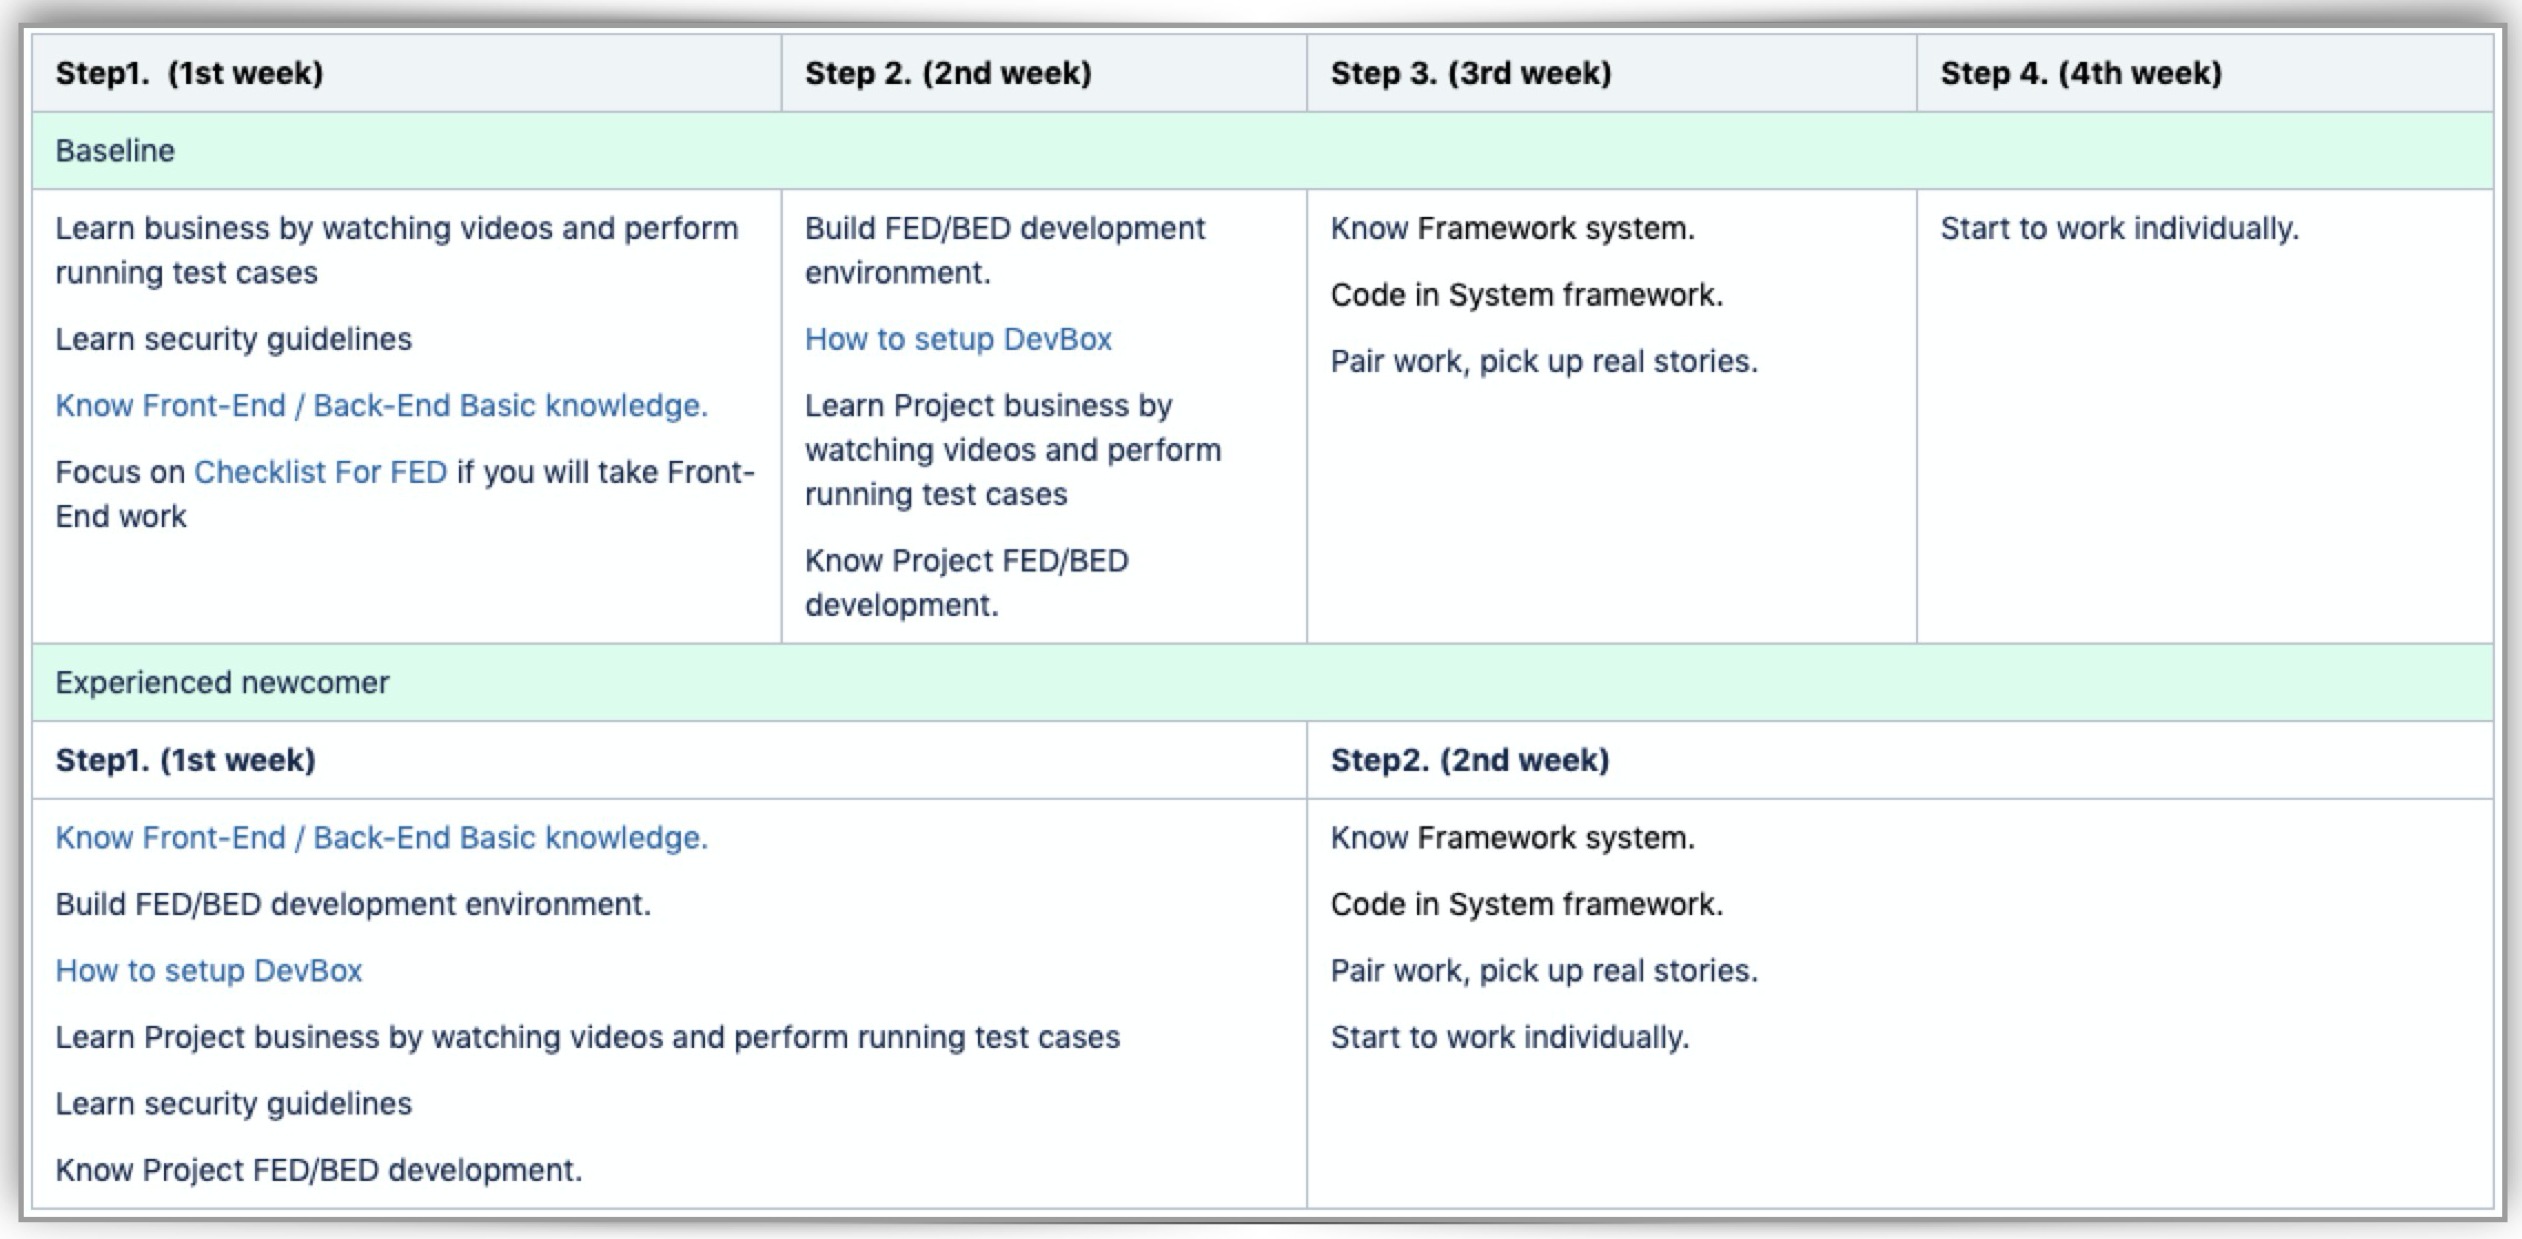Open Know Front-End / Back-End link under Experienced newcomer
2522x1239 pixels.
(x=381, y=837)
